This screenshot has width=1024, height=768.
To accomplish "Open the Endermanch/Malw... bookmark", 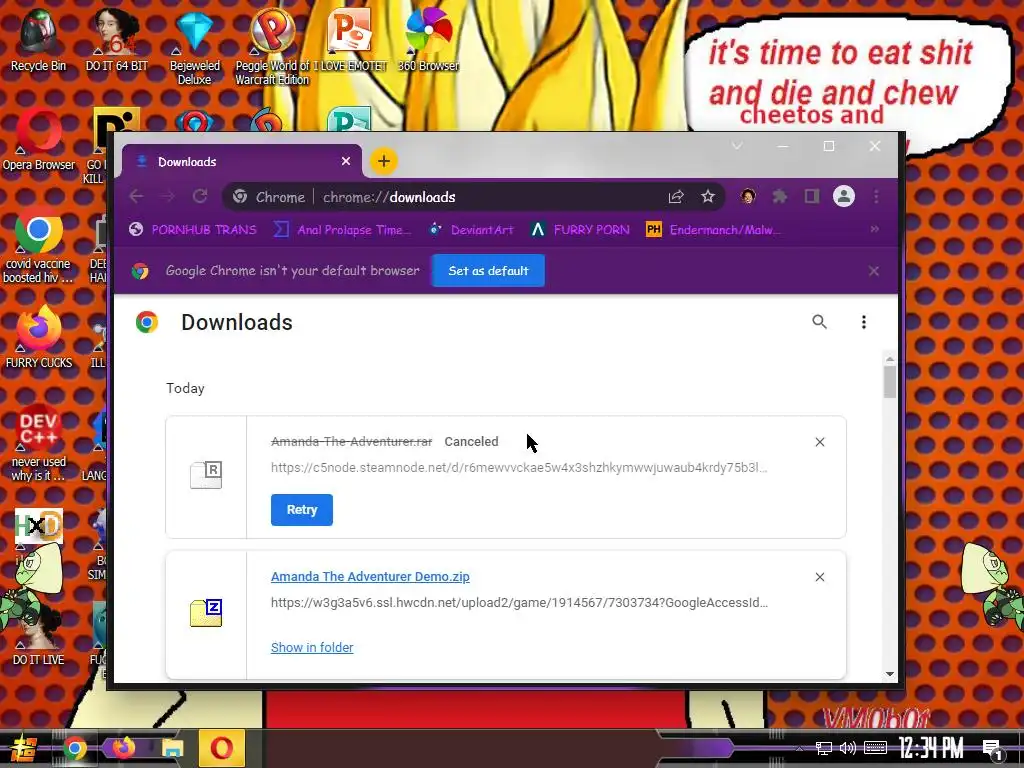I will coord(713,229).
